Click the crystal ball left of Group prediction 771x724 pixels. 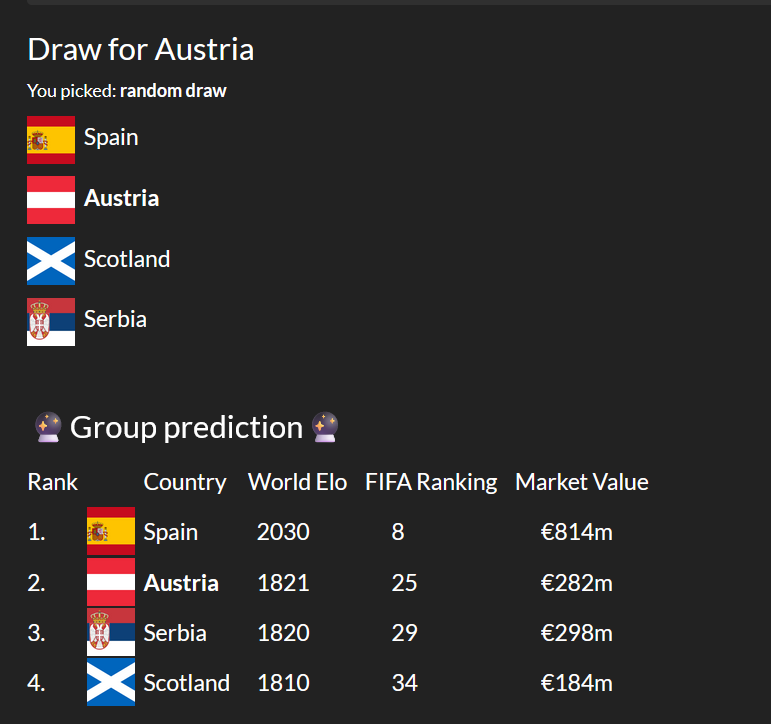click(47, 428)
